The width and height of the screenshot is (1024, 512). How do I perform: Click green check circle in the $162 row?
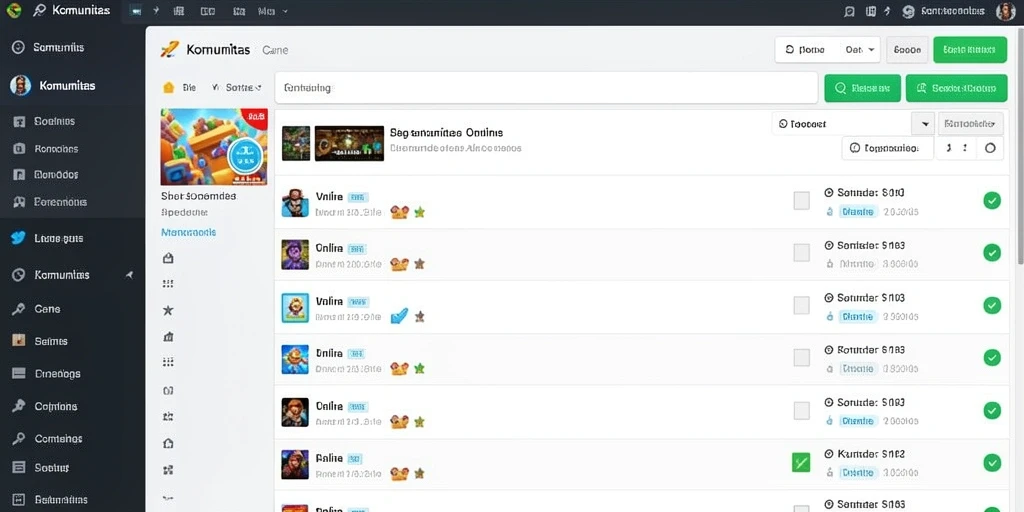992,463
